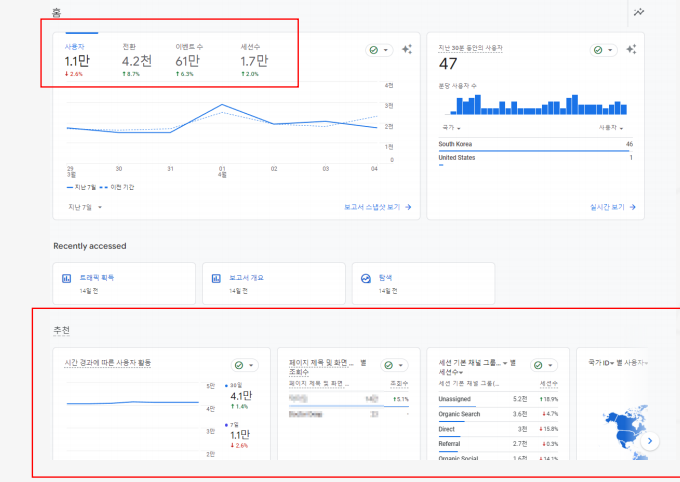Open the recently accessed 탐색 item

pyautogui.click(x=423, y=283)
